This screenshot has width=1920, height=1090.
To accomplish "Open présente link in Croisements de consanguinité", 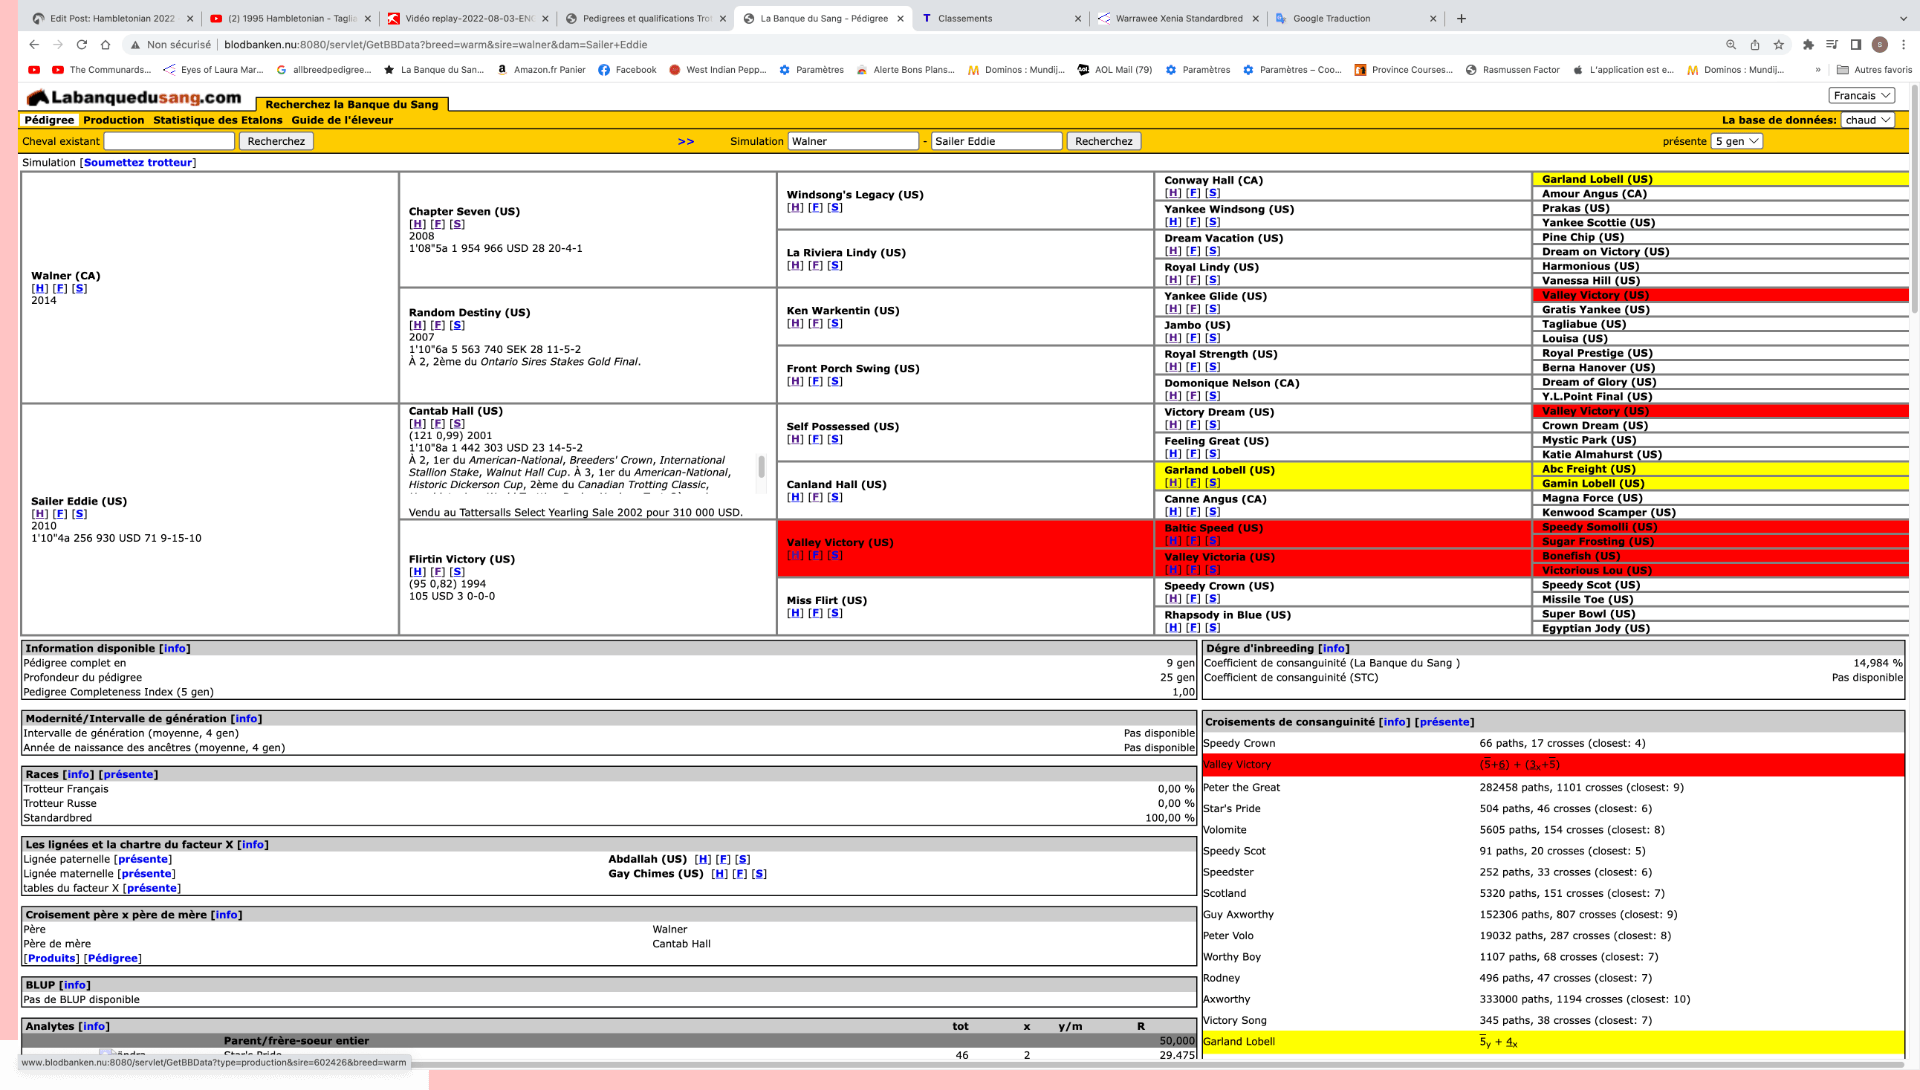I will point(1444,722).
